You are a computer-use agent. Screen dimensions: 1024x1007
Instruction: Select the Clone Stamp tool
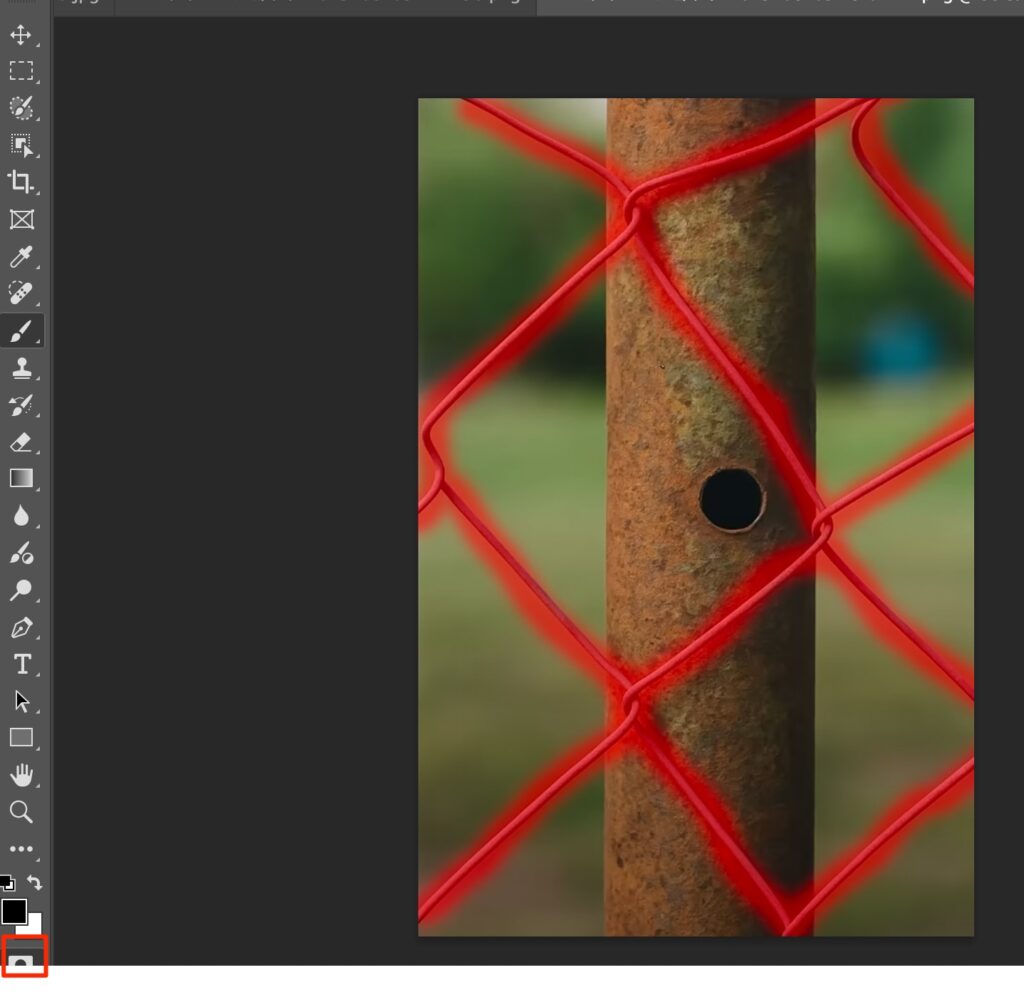click(x=20, y=368)
